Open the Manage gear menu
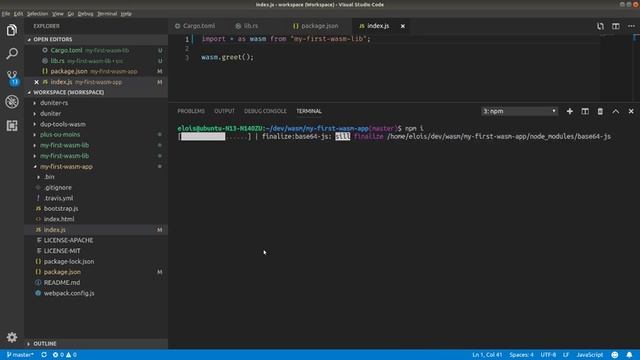This screenshot has height=360, width=640. (x=12, y=337)
